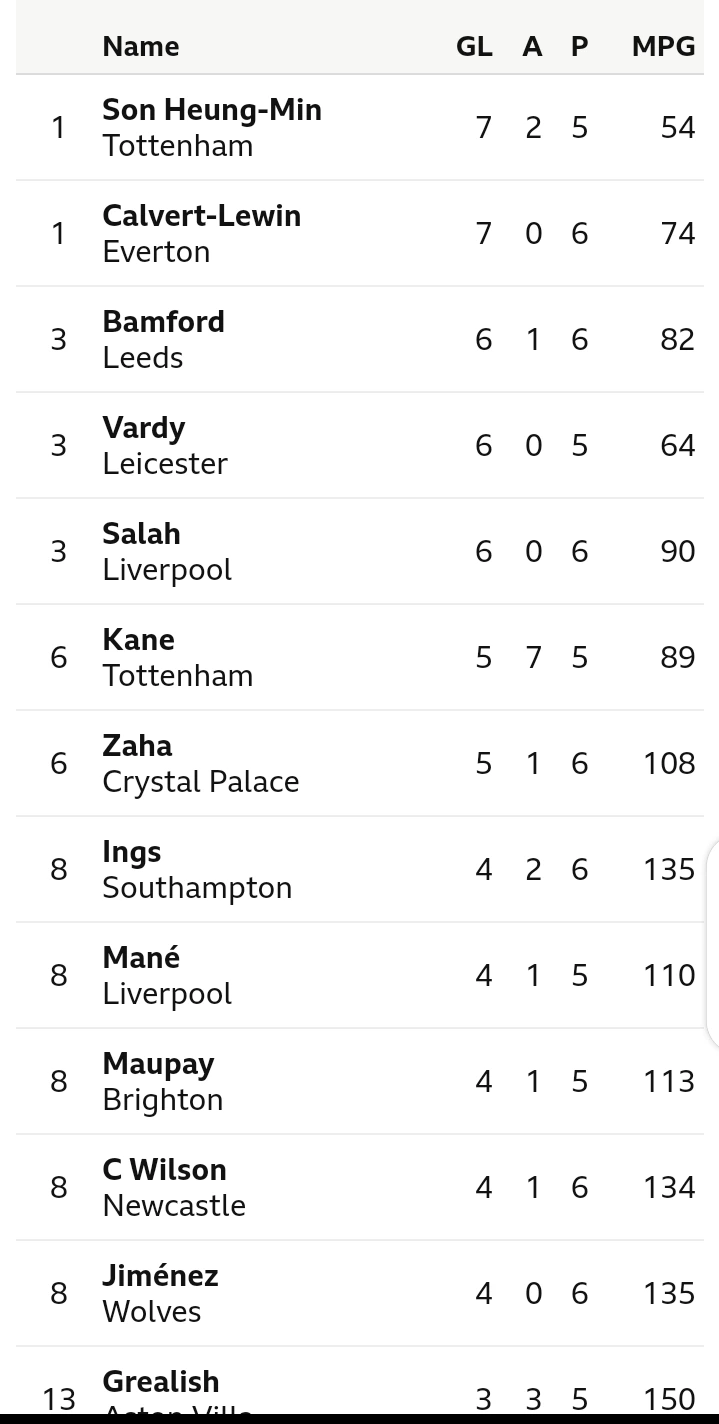Viewport: 719px width, 1424px height.
Task: Open Maupay's row in the table
Action: 158,1064
